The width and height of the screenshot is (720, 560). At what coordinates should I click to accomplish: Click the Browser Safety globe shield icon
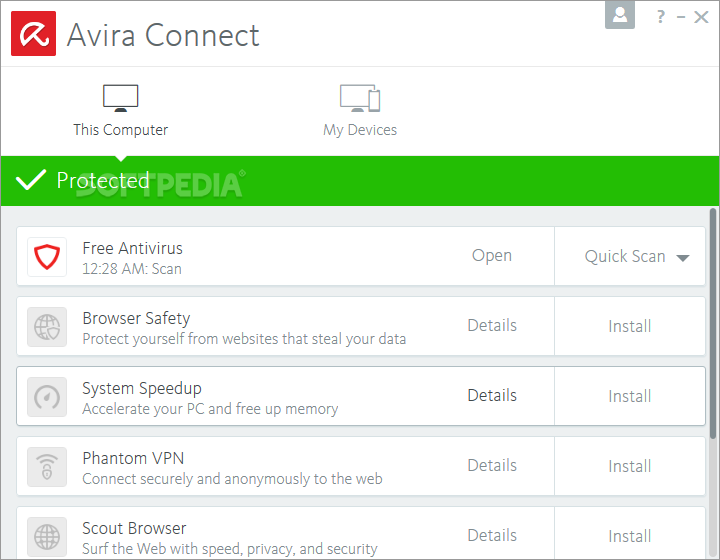[47, 327]
